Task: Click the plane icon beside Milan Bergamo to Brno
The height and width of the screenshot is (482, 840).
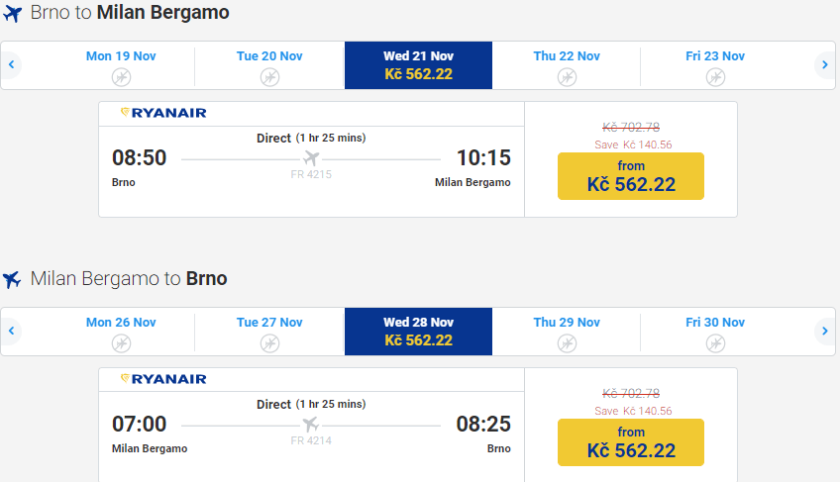Action: [x=12, y=279]
